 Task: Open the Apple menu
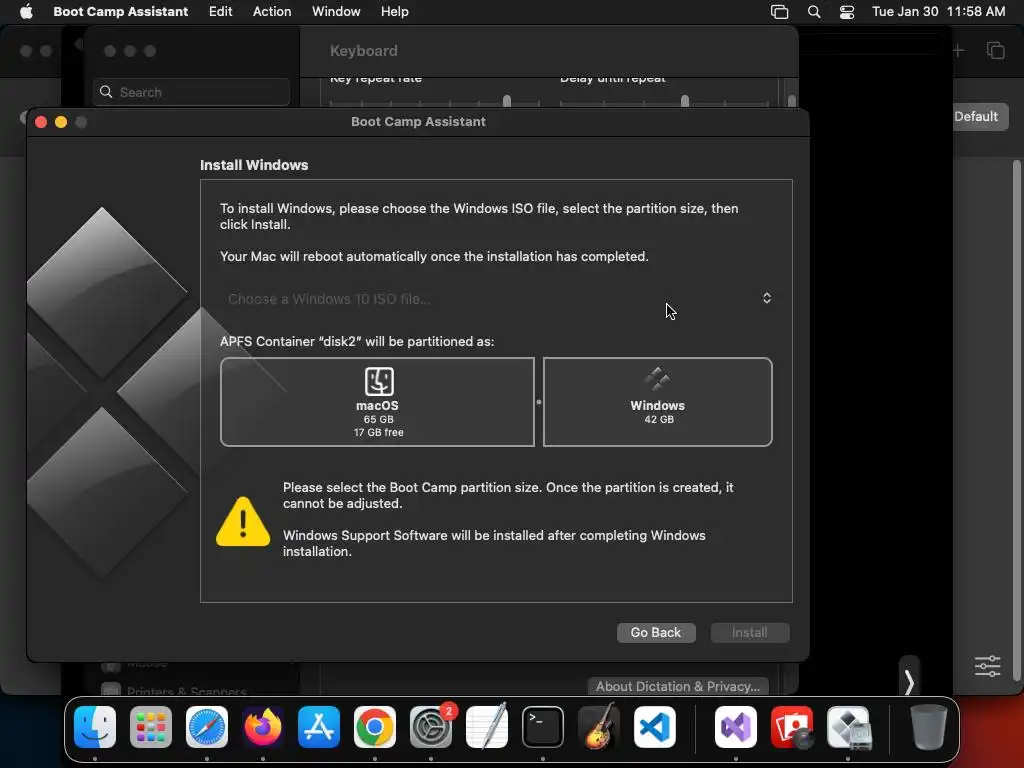coord(26,11)
